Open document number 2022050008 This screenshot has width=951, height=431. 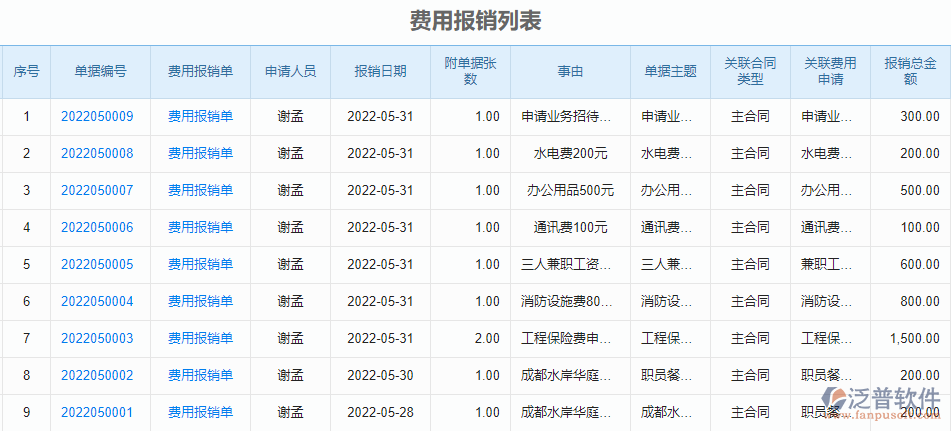click(x=97, y=153)
